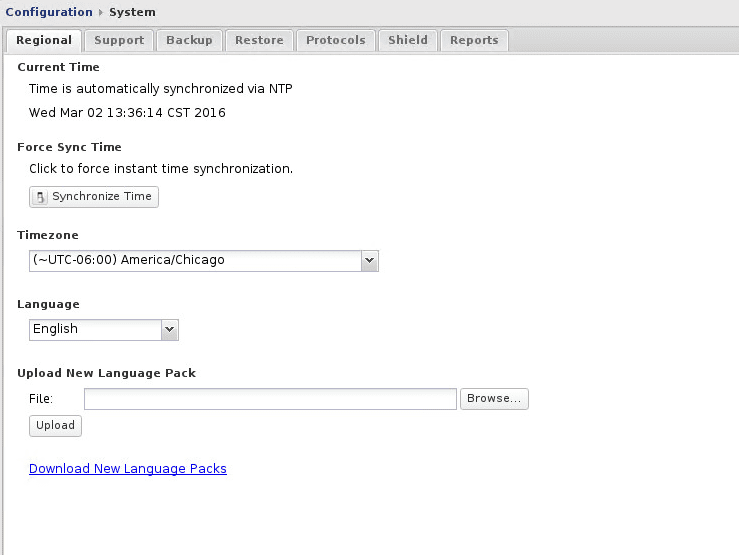
Task: Open the English language selector
Action: [95, 329]
